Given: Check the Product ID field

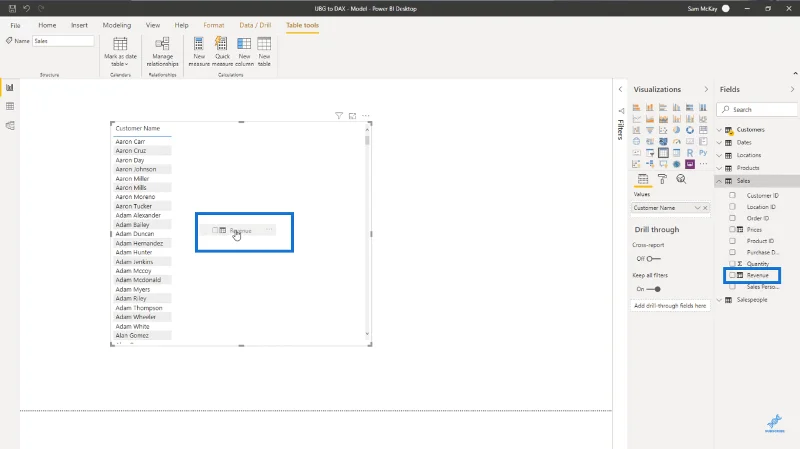Looking at the screenshot, I should point(732,241).
